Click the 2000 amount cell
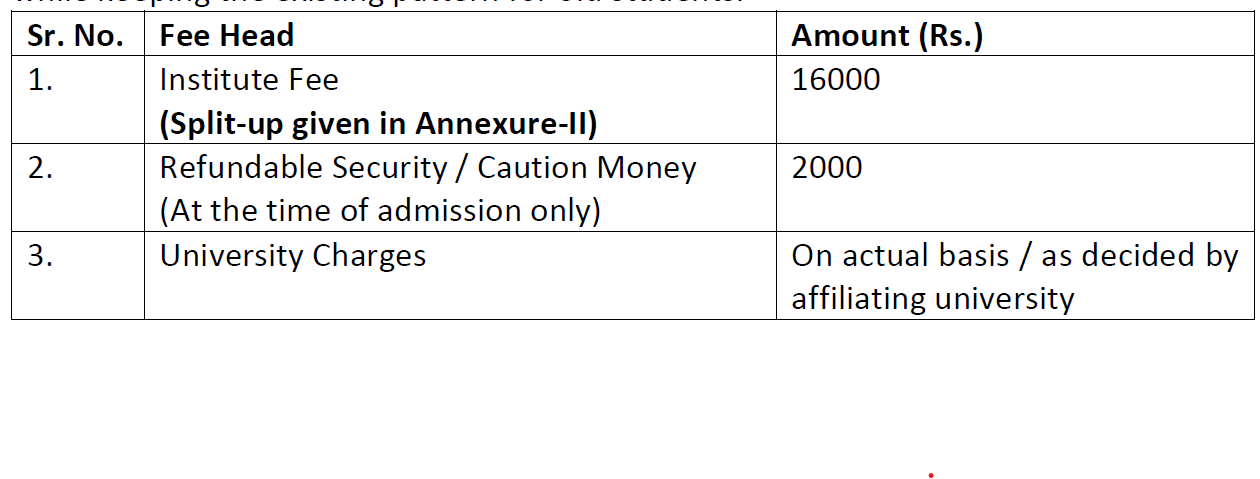This screenshot has width=1260, height=479. (x=827, y=168)
